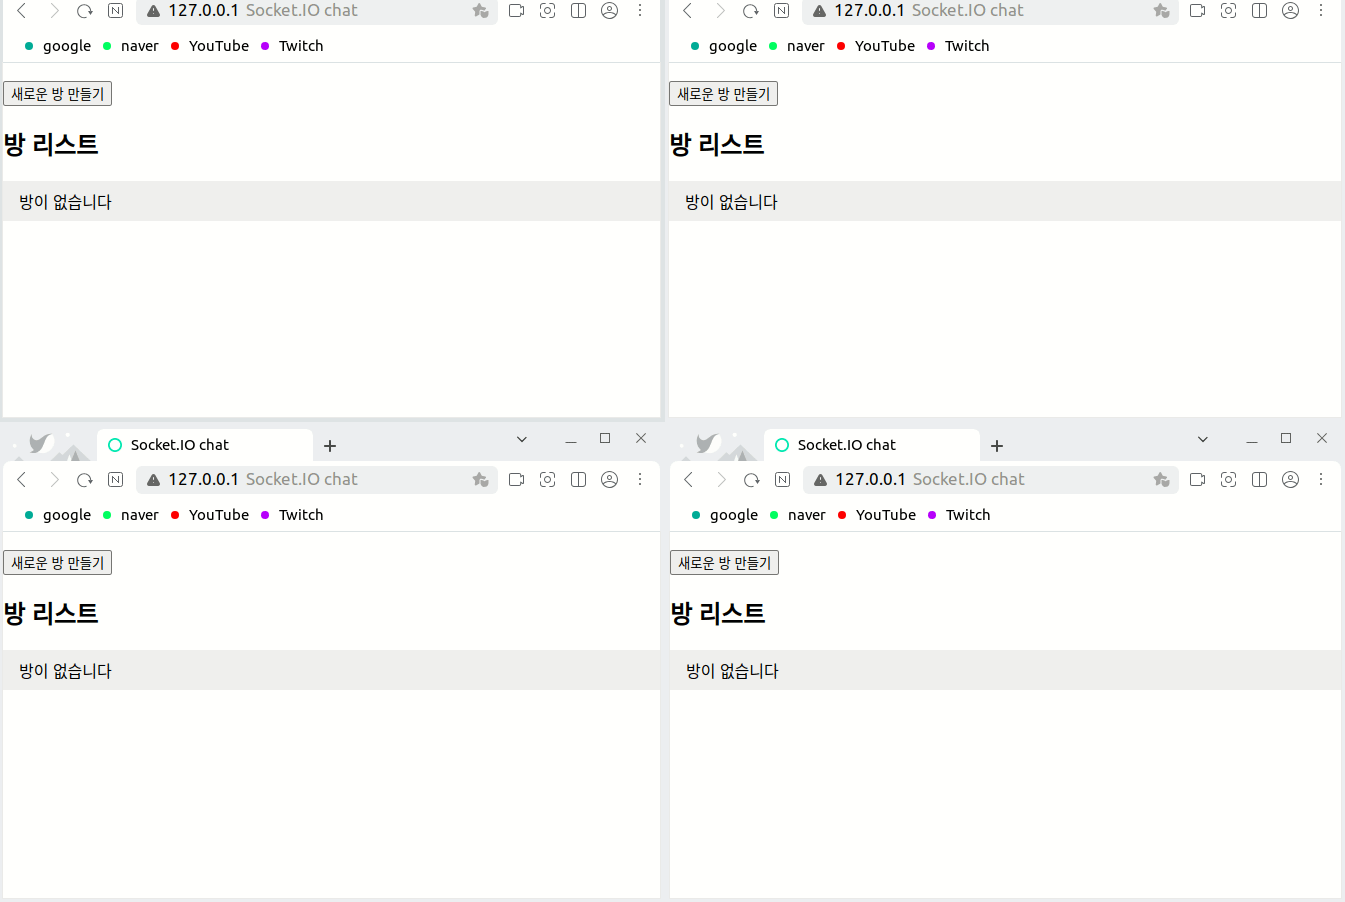Open Twitch bookmark in bottom-left window
Viewport: 1345px width, 902px height.
pyautogui.click(x=292, y=515)
